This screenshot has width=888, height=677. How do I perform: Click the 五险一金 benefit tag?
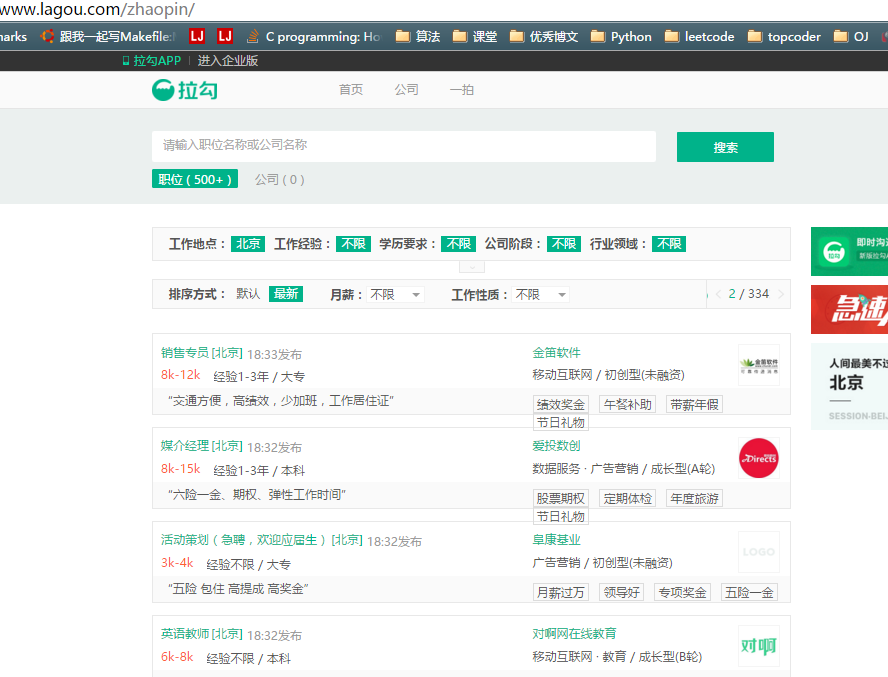tap(749, 593)
